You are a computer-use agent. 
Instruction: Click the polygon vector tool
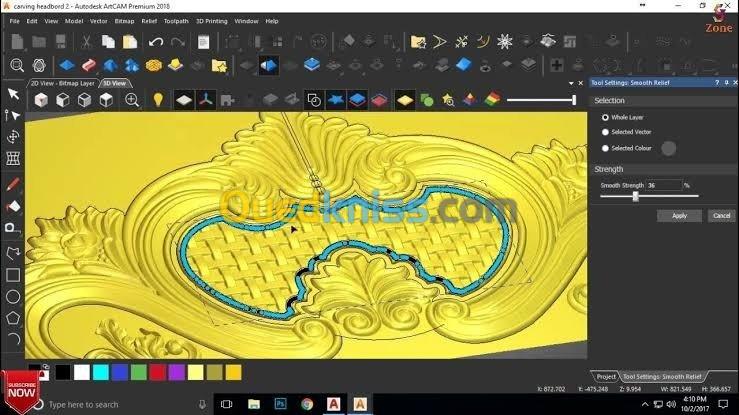pyautogui.click(x=13, y=318)
